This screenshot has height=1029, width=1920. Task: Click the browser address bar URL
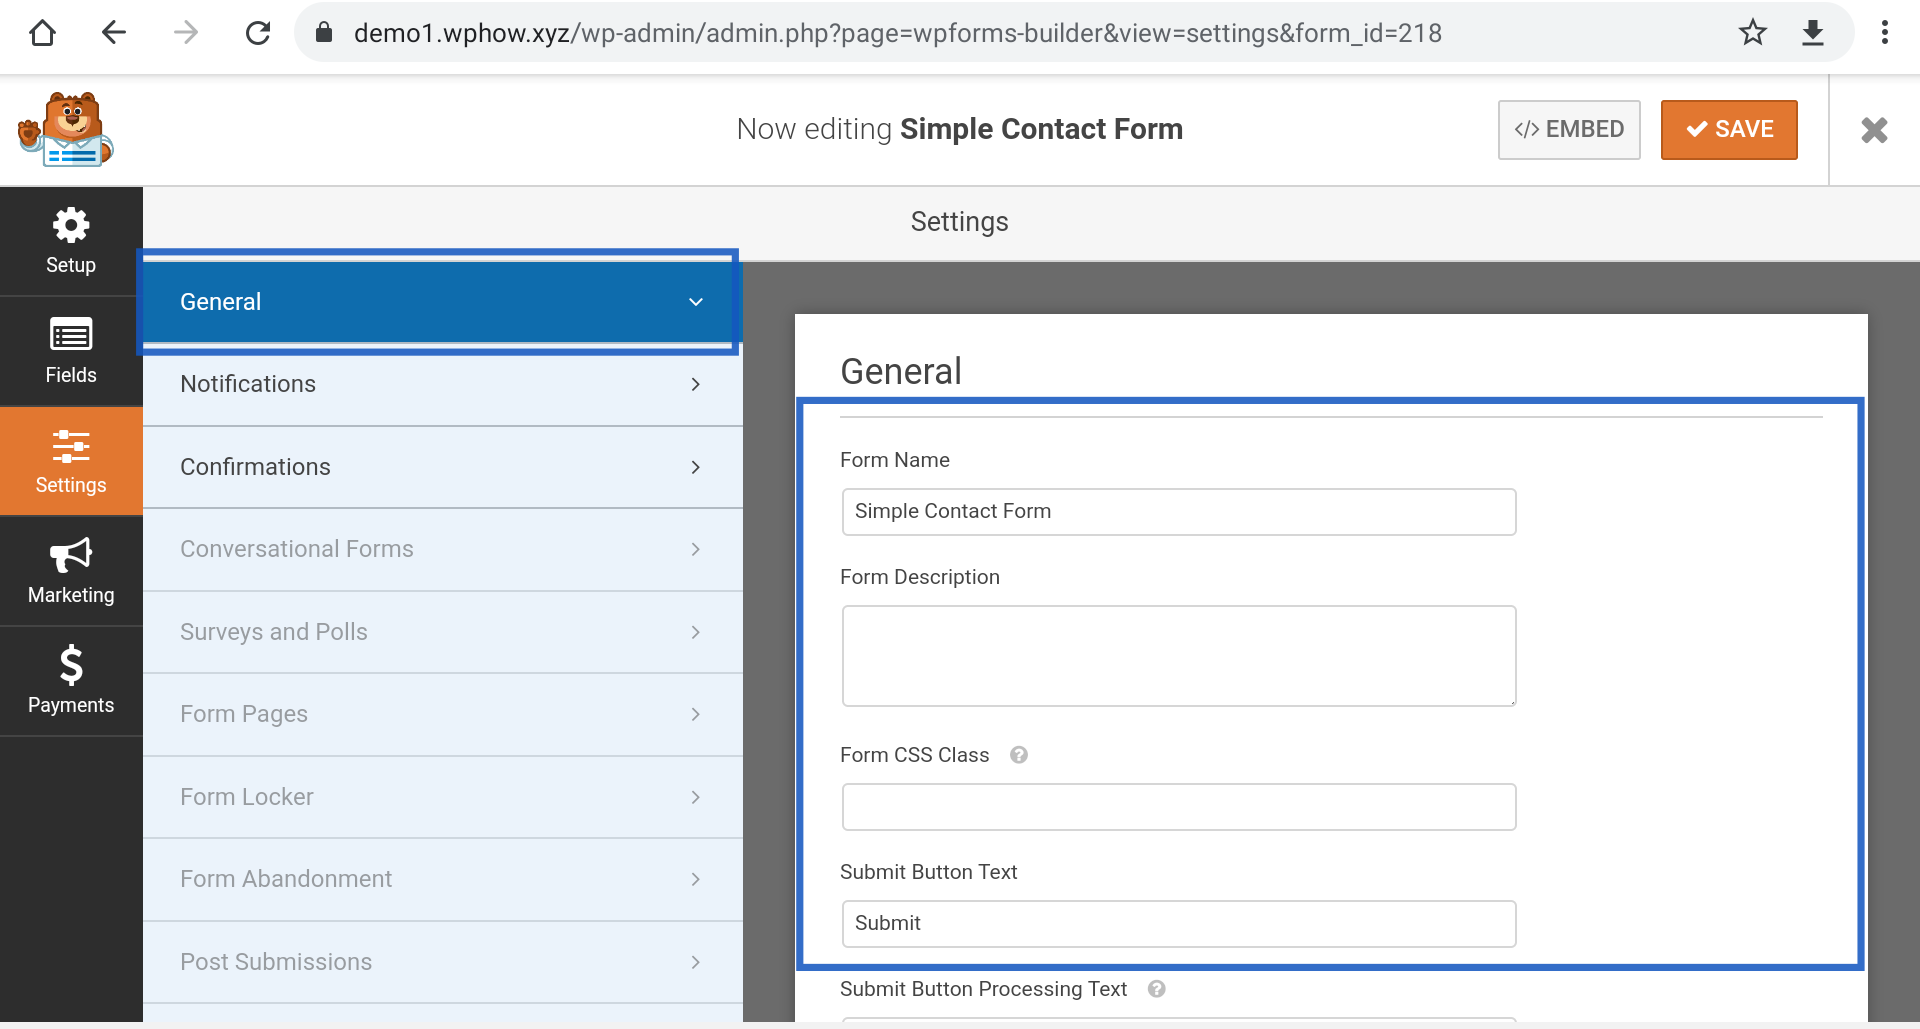tap(897, 33)
